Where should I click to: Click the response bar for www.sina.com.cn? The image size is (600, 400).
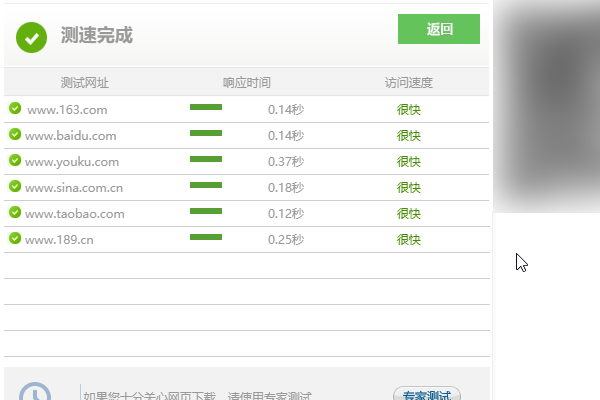tap(206, 185)
